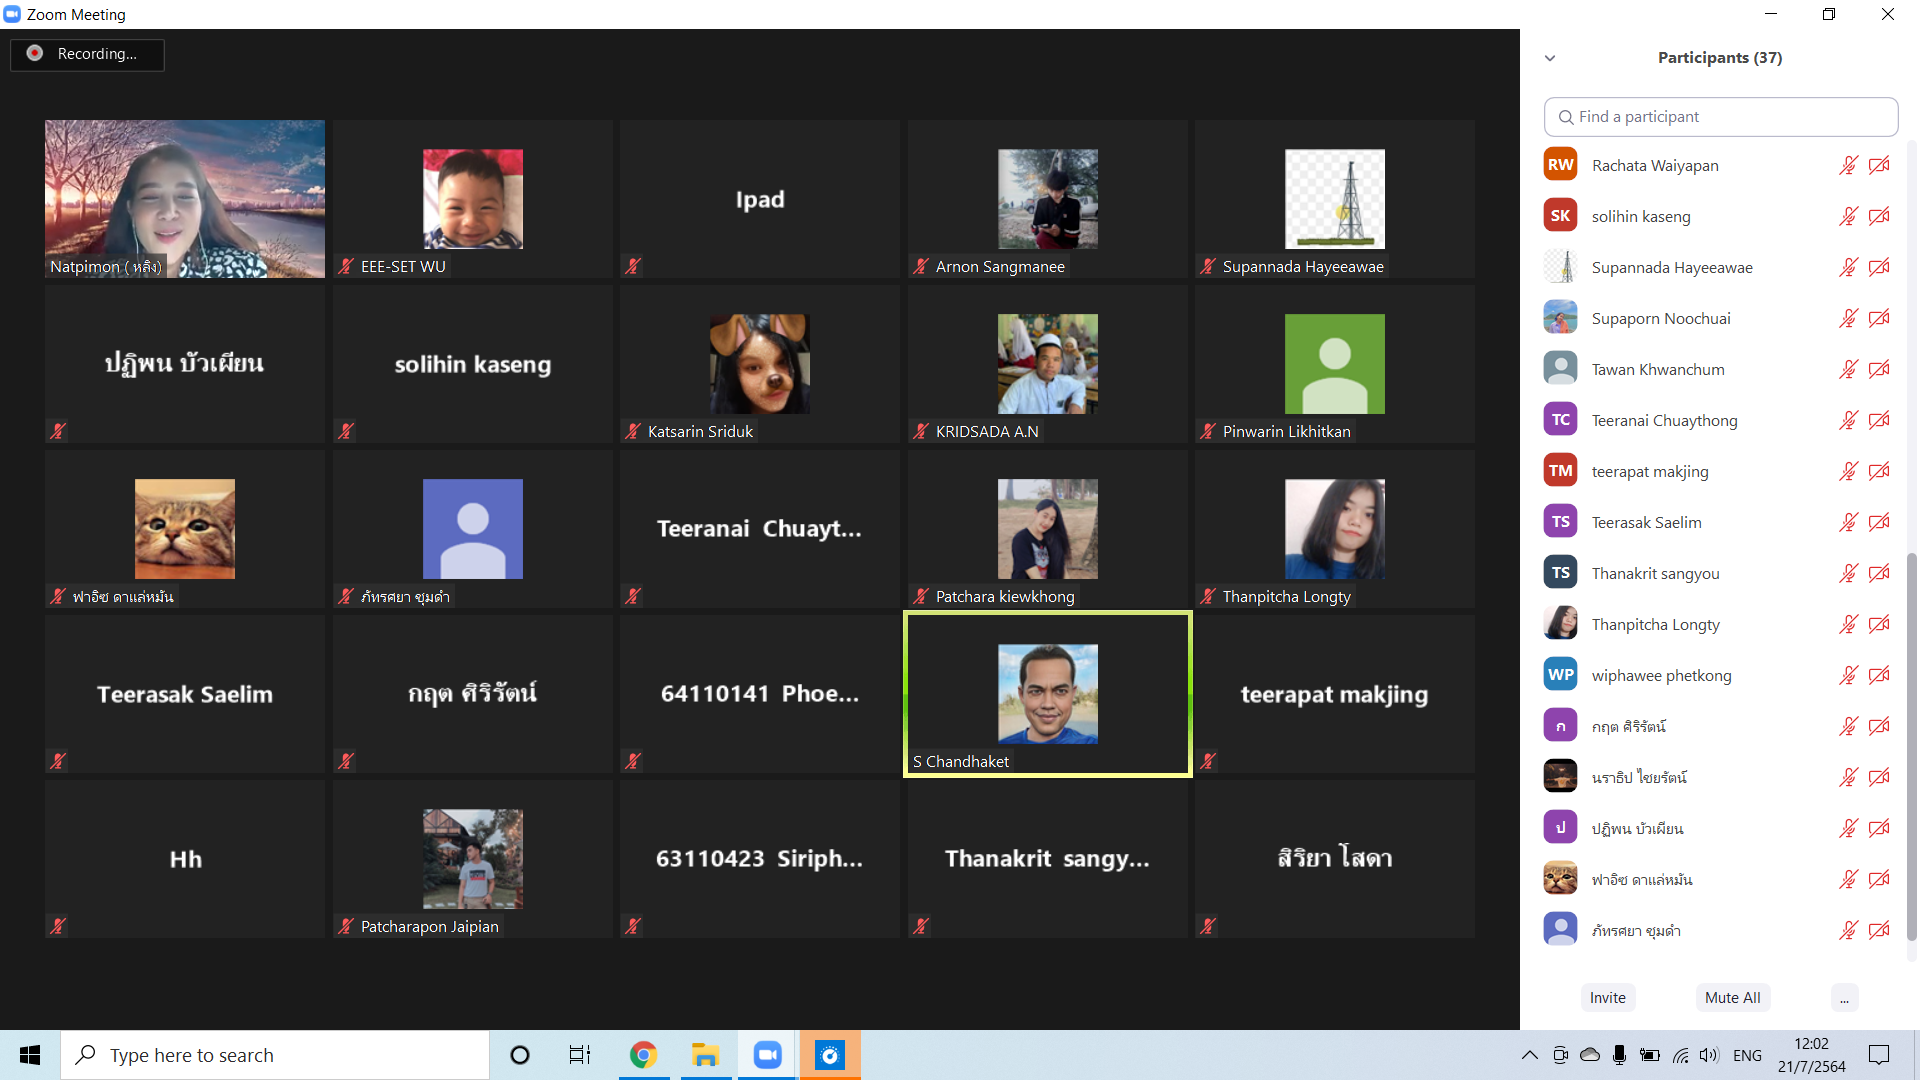
Task: Select Supaporn Noochuai in participant list
Action: pyautogui.click(x=1660, y=318)
